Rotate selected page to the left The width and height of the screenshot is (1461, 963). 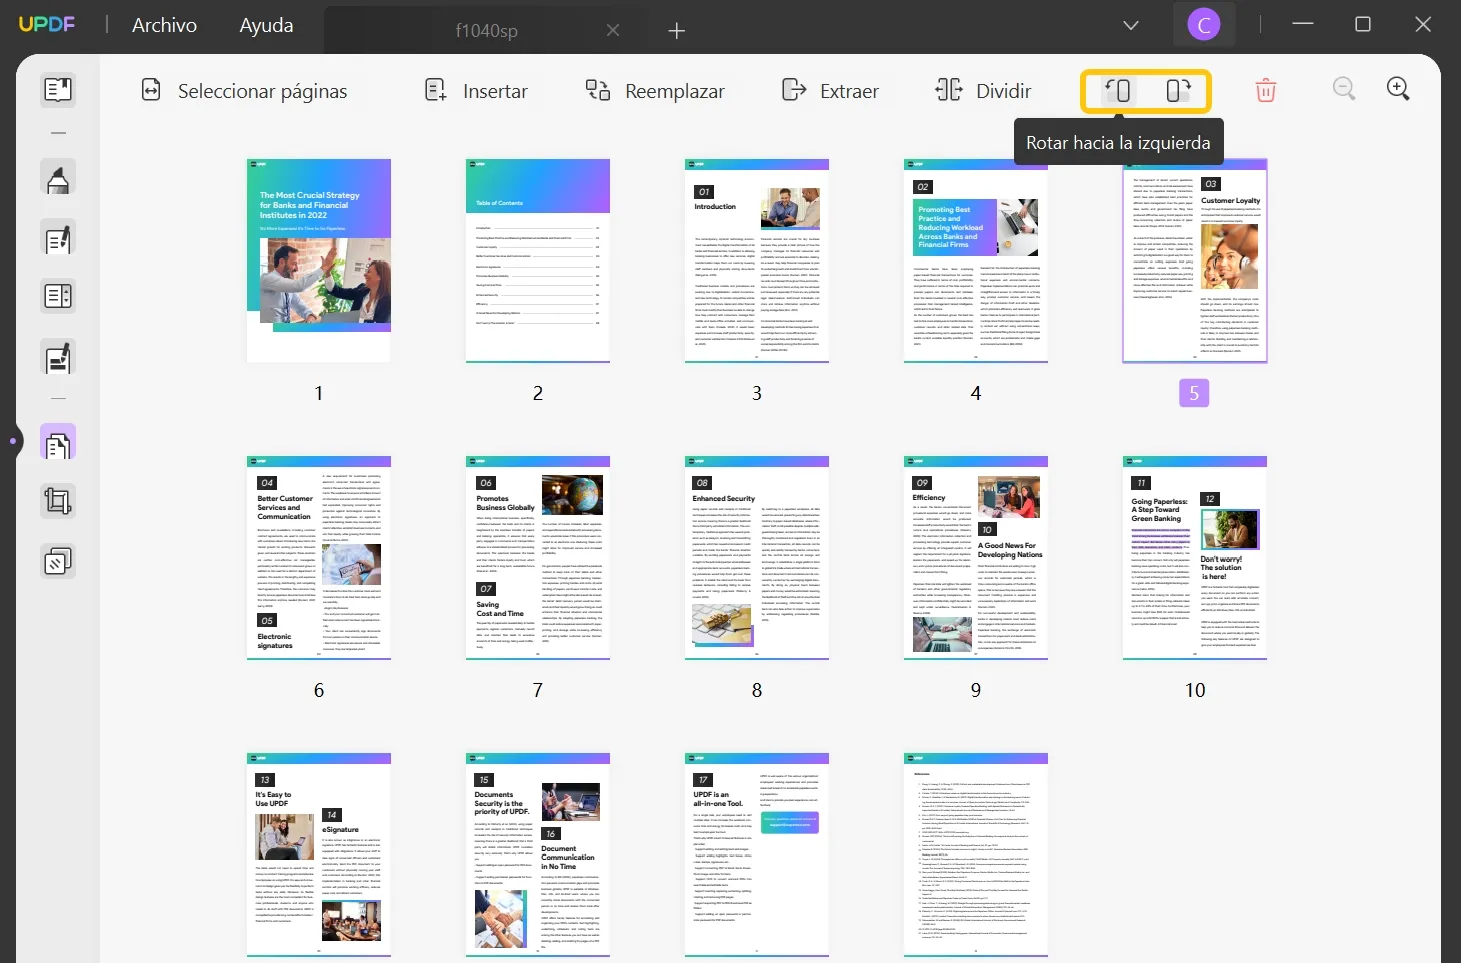pos(1118,90)
